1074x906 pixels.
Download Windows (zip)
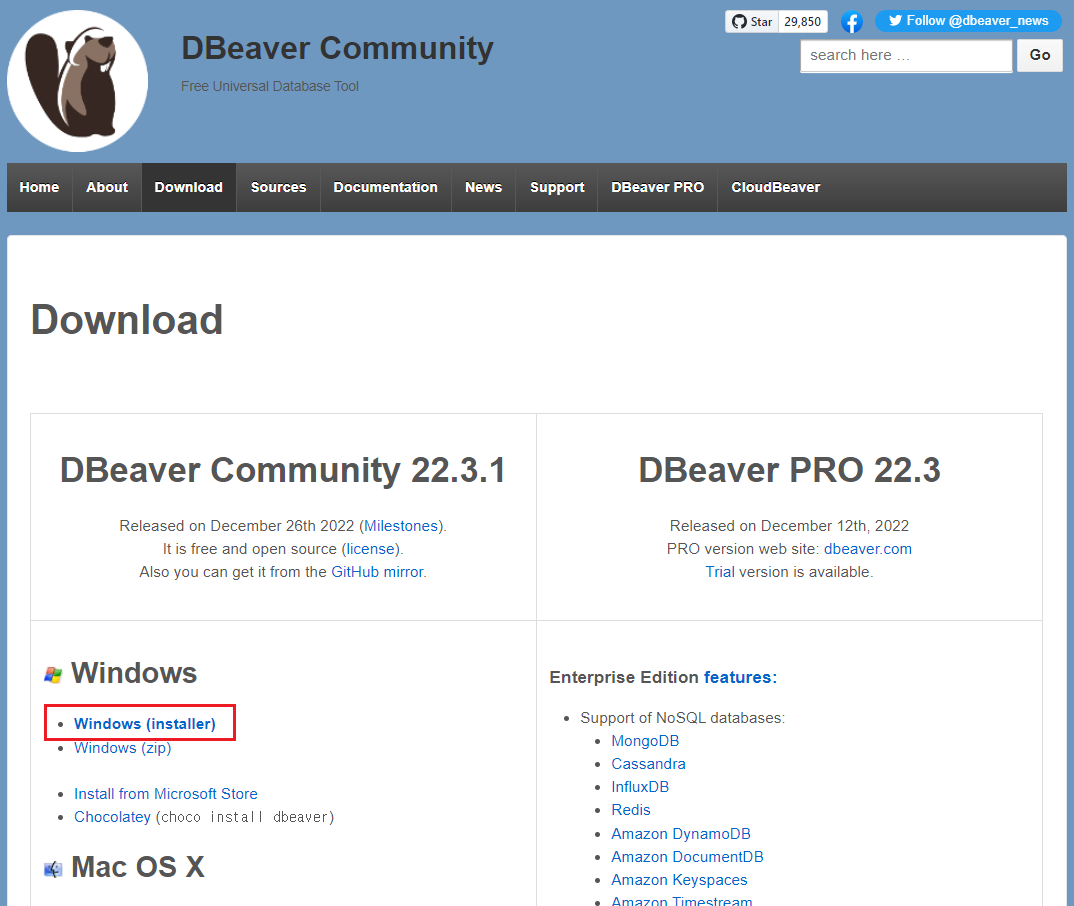[x=123, y=748]
